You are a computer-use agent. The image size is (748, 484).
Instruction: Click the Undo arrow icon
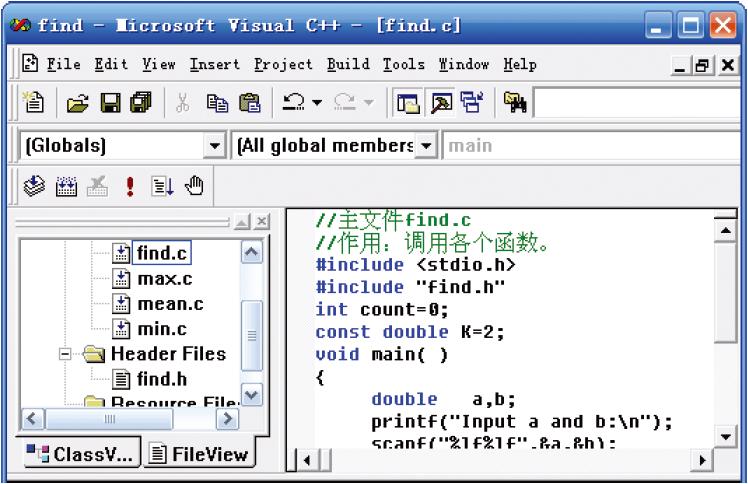293,102
